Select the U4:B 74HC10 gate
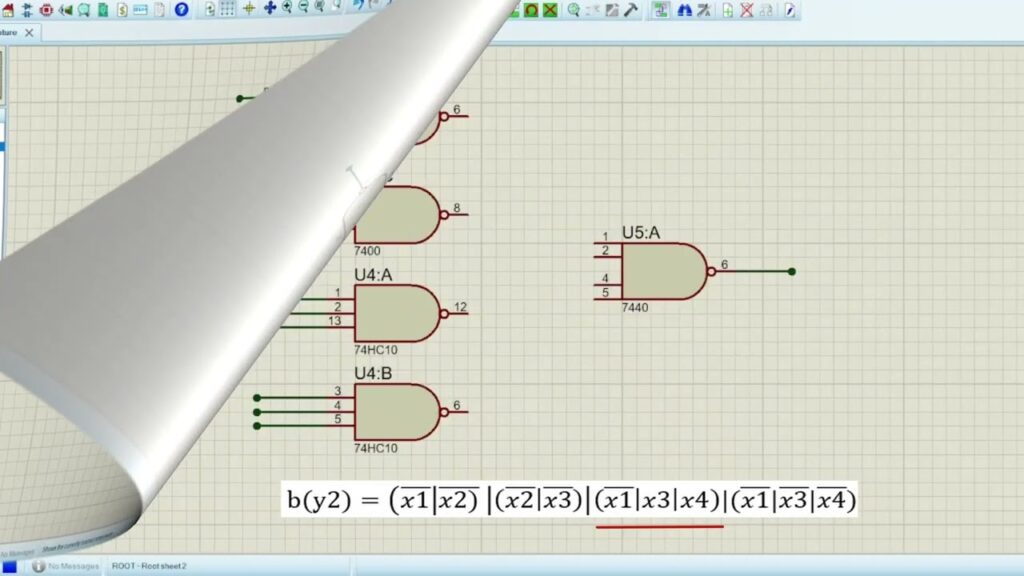1024x576 pixels. click(397, 411)
